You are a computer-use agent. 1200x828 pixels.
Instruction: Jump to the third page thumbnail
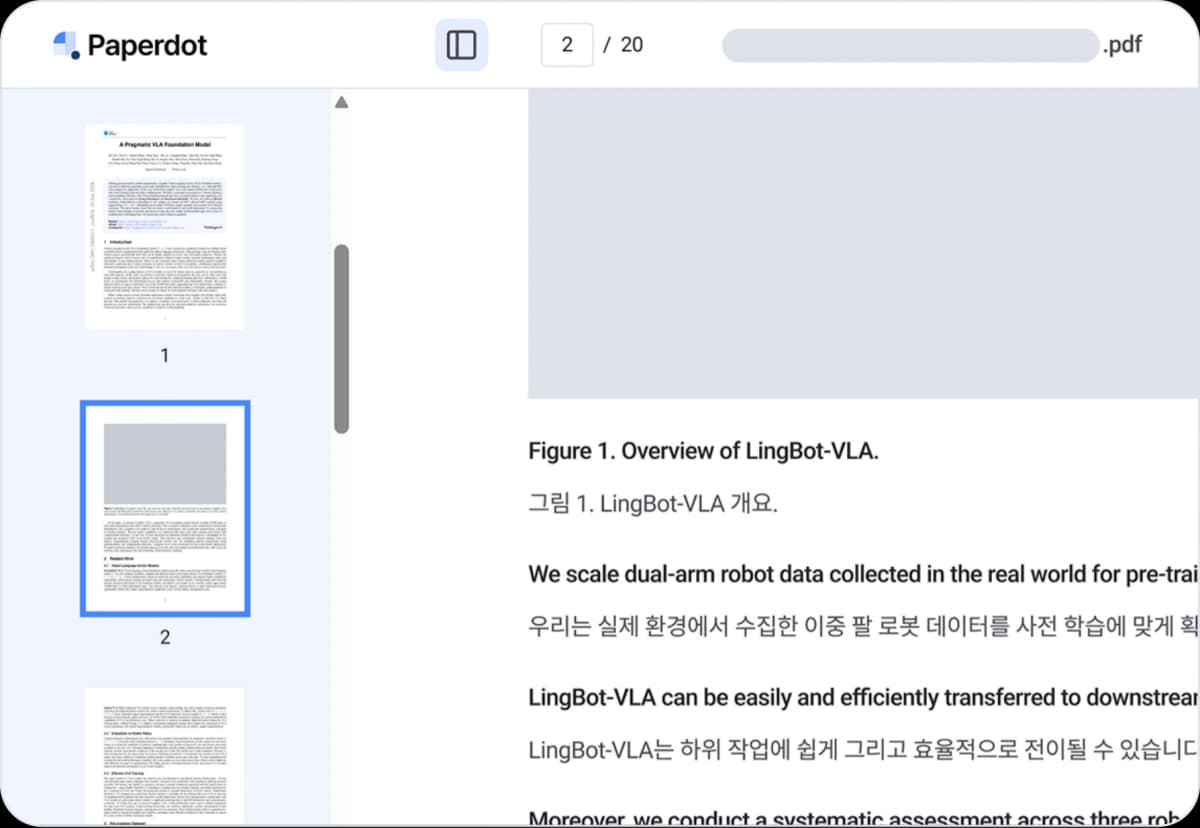coord(165,755)
